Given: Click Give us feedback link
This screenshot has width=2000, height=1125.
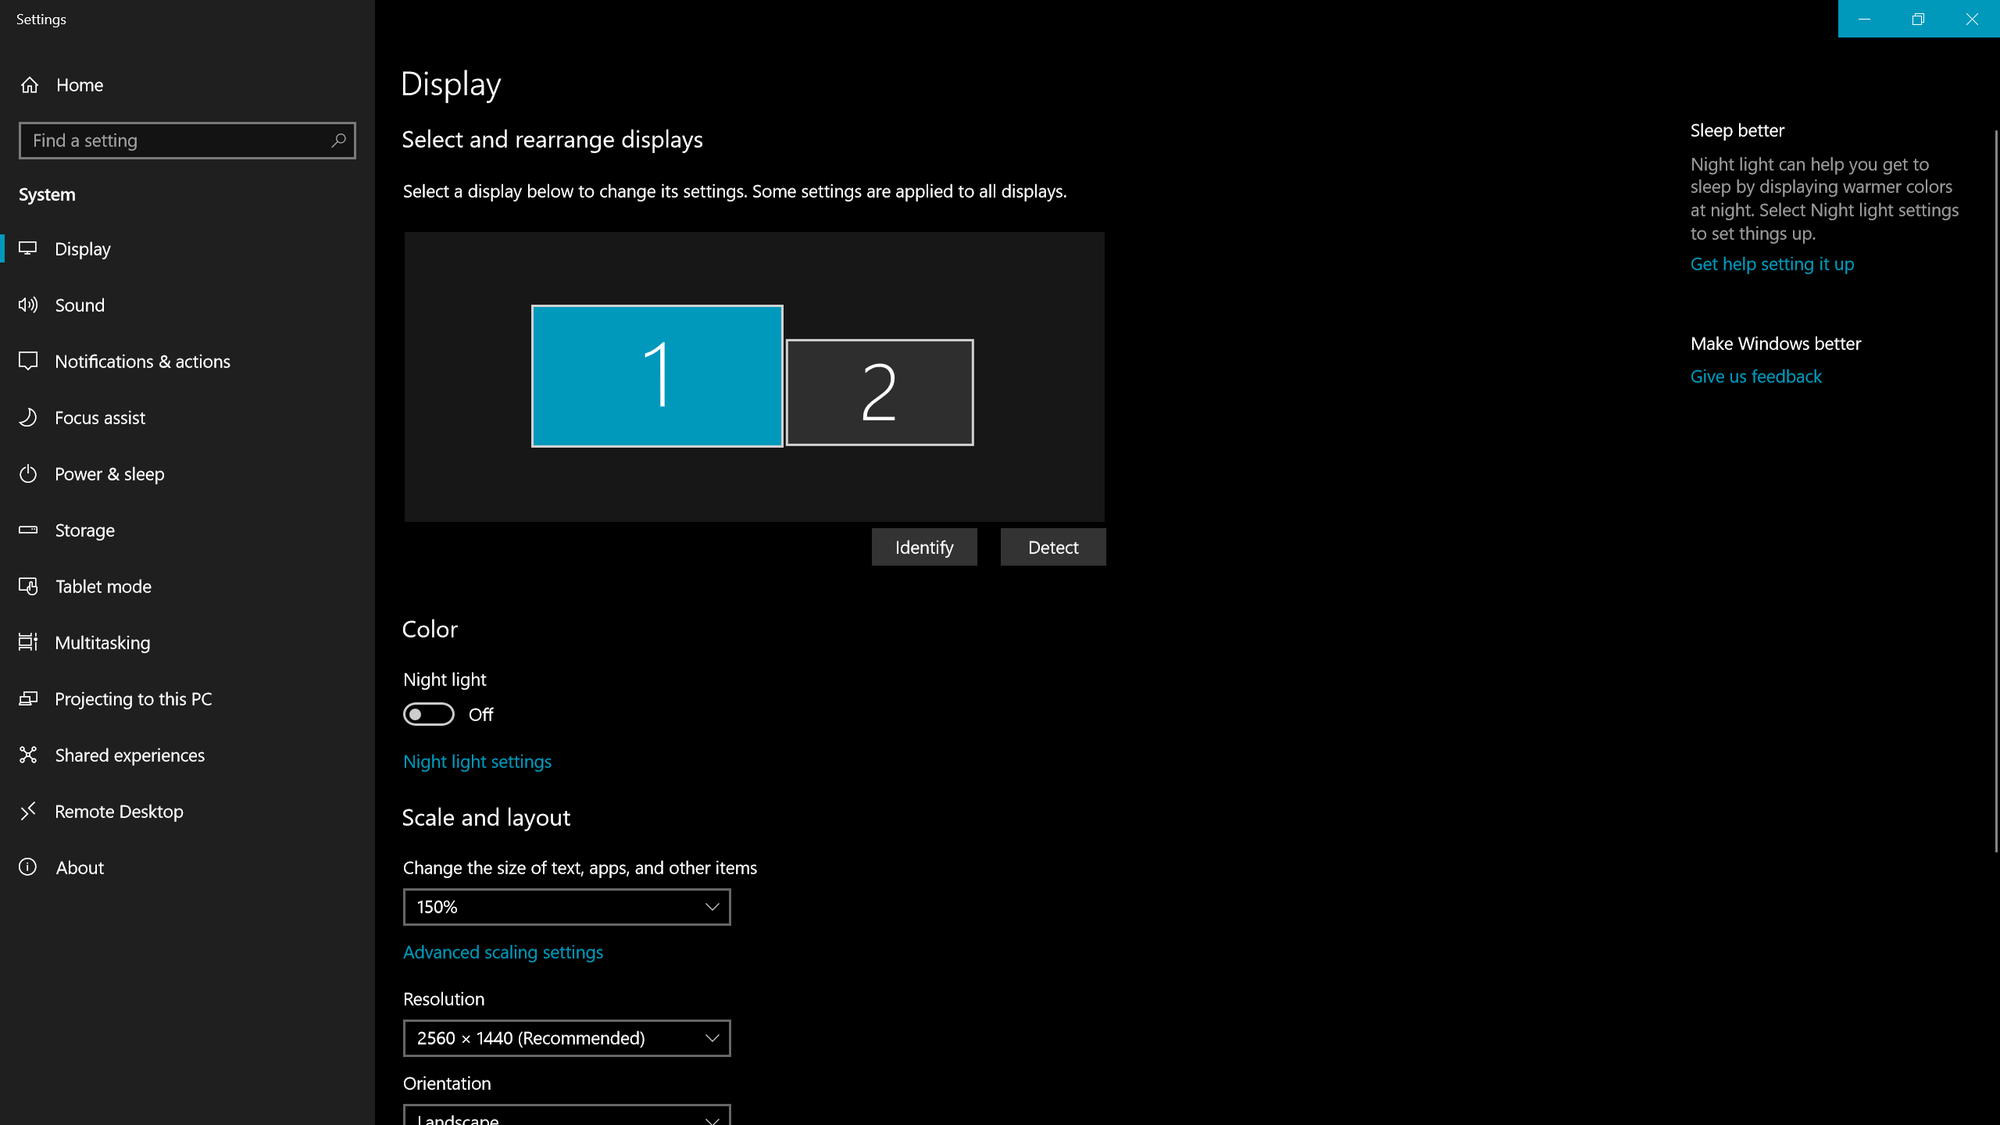Looking at the screenshot, I should point(1756,377).
